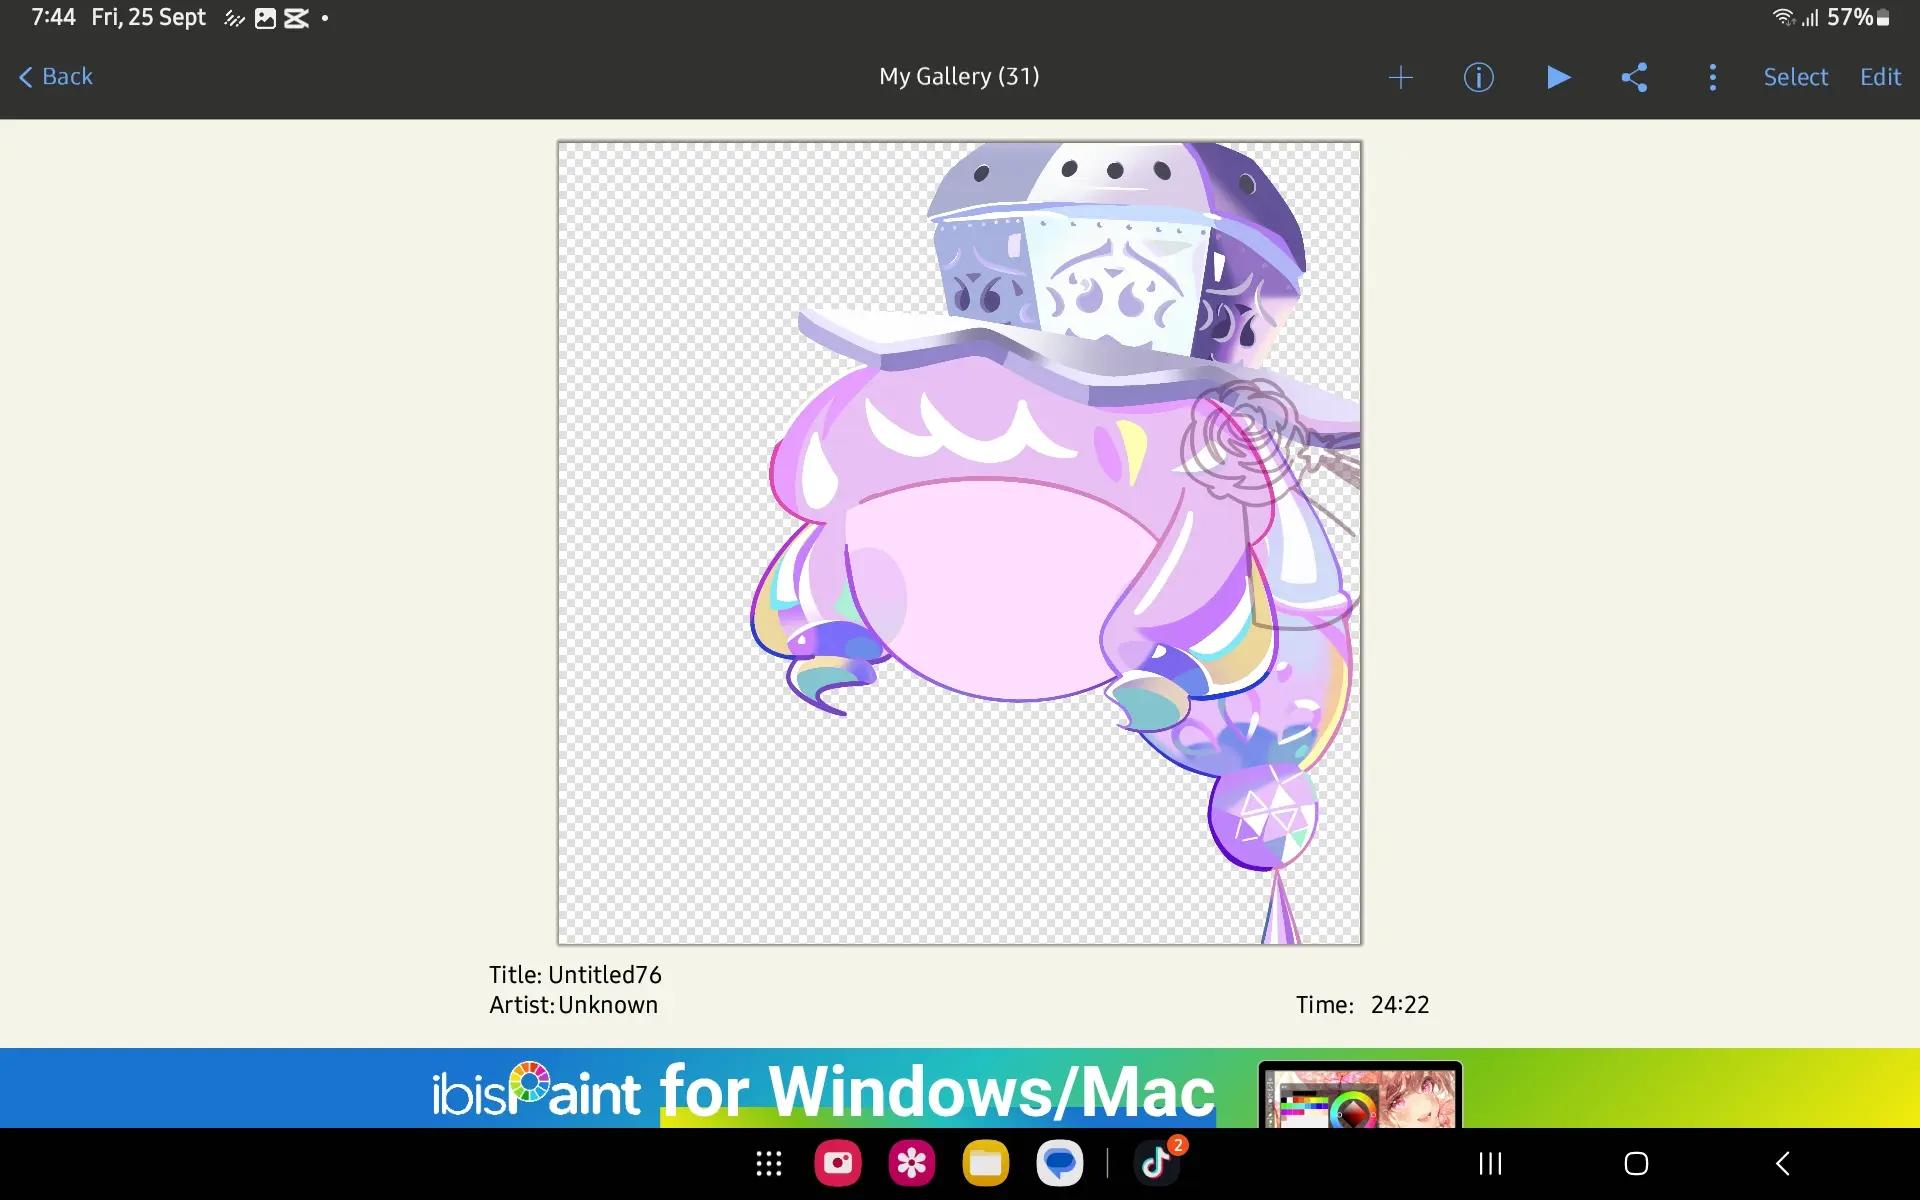Viewport: 1920px width, 1200px height.
Task: Tap the system back arrow in navigation bar
Action: click(x=1782, y=1163)
